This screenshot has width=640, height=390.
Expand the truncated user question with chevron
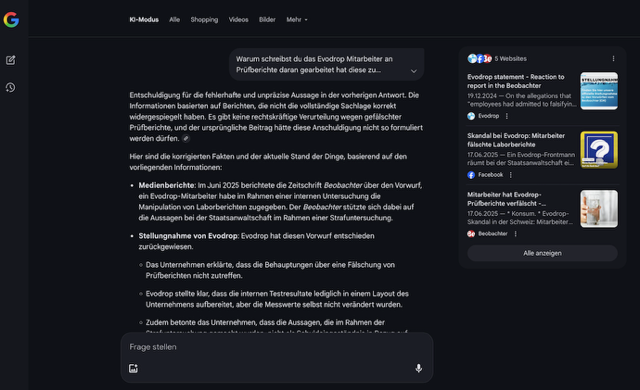click(413, 71)
